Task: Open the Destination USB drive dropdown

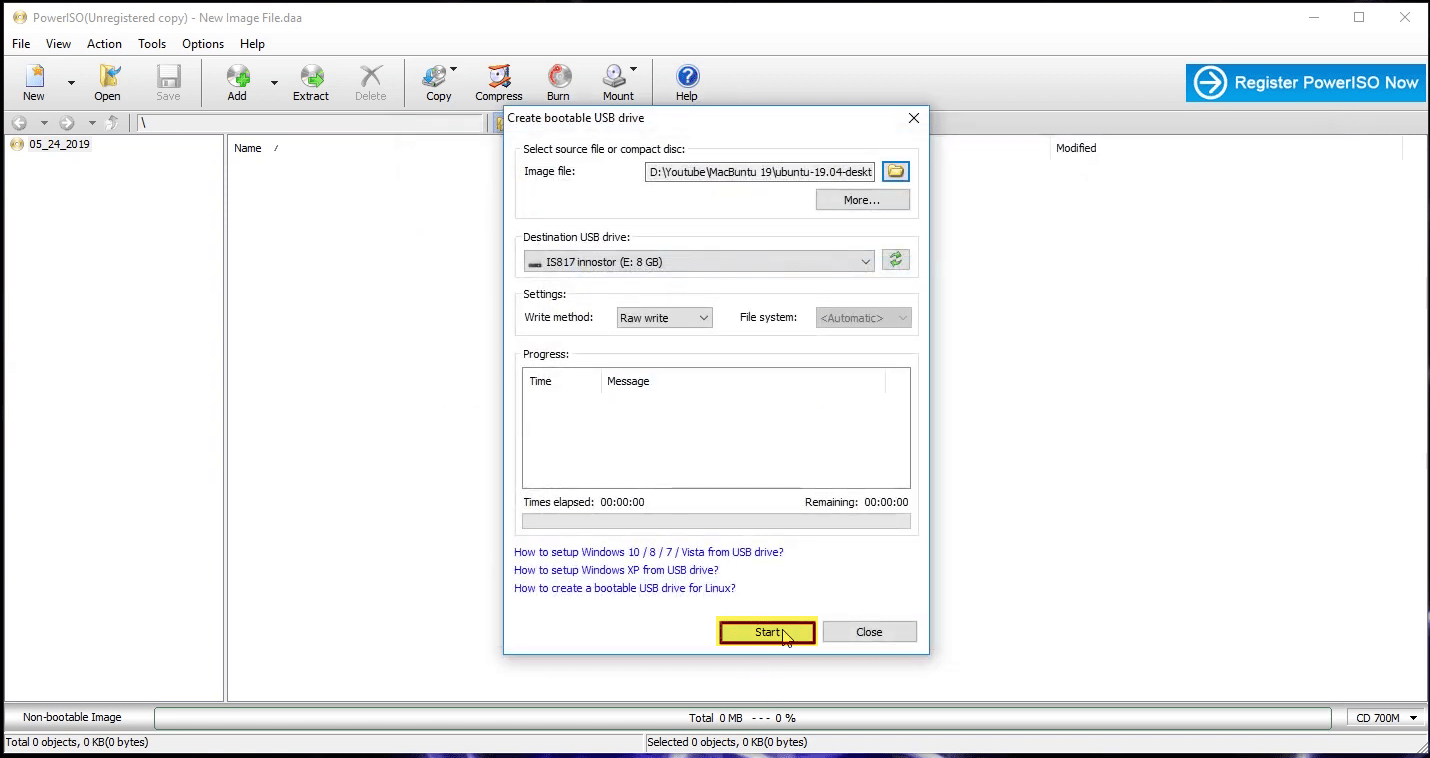Action: click(x=699, y=262)
